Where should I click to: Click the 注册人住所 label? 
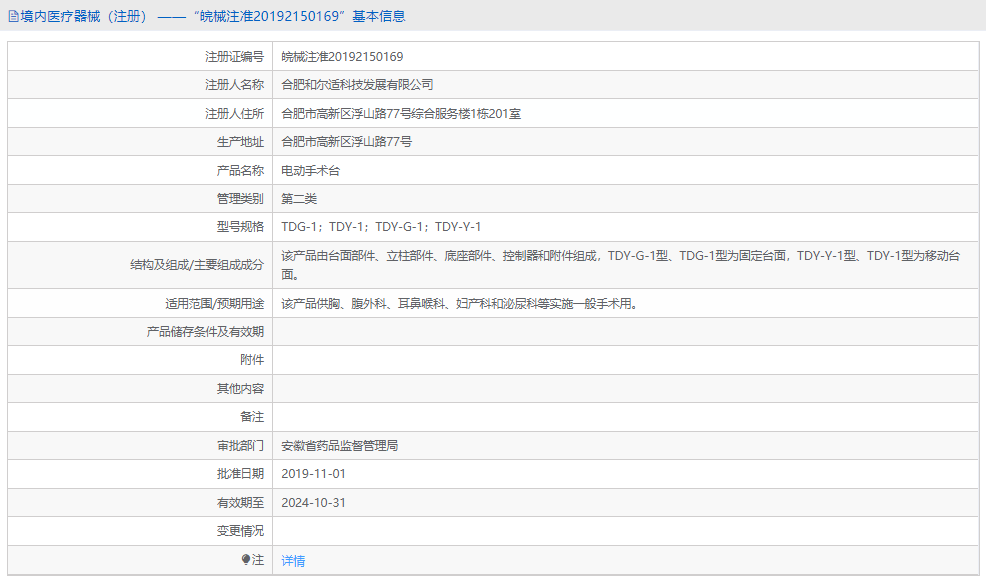click(x=234, y=114)
